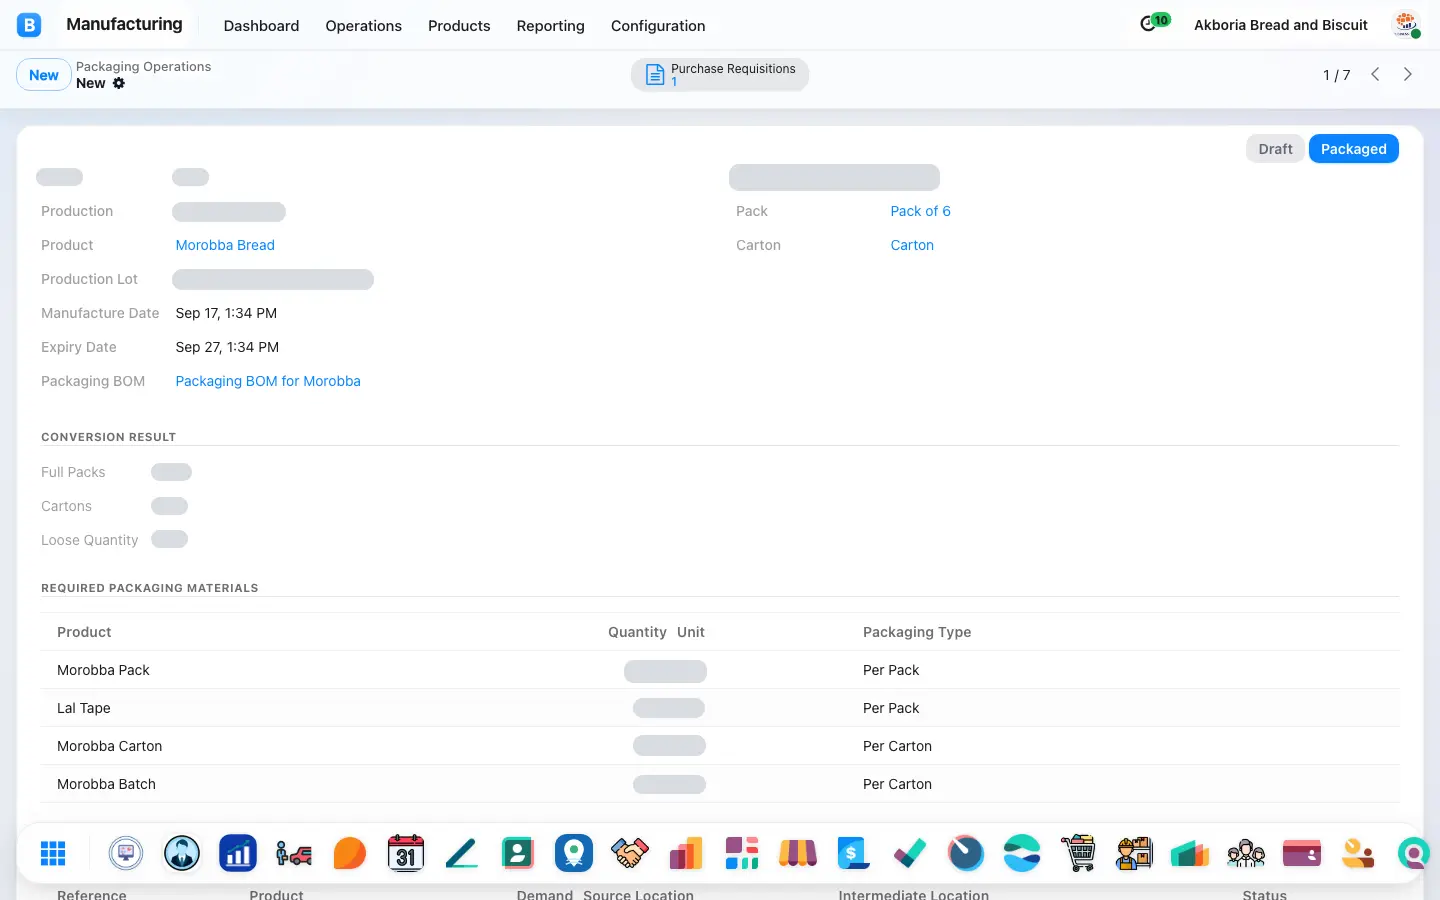
Task: Open the map pin app icon in dock
Action: 574,853
